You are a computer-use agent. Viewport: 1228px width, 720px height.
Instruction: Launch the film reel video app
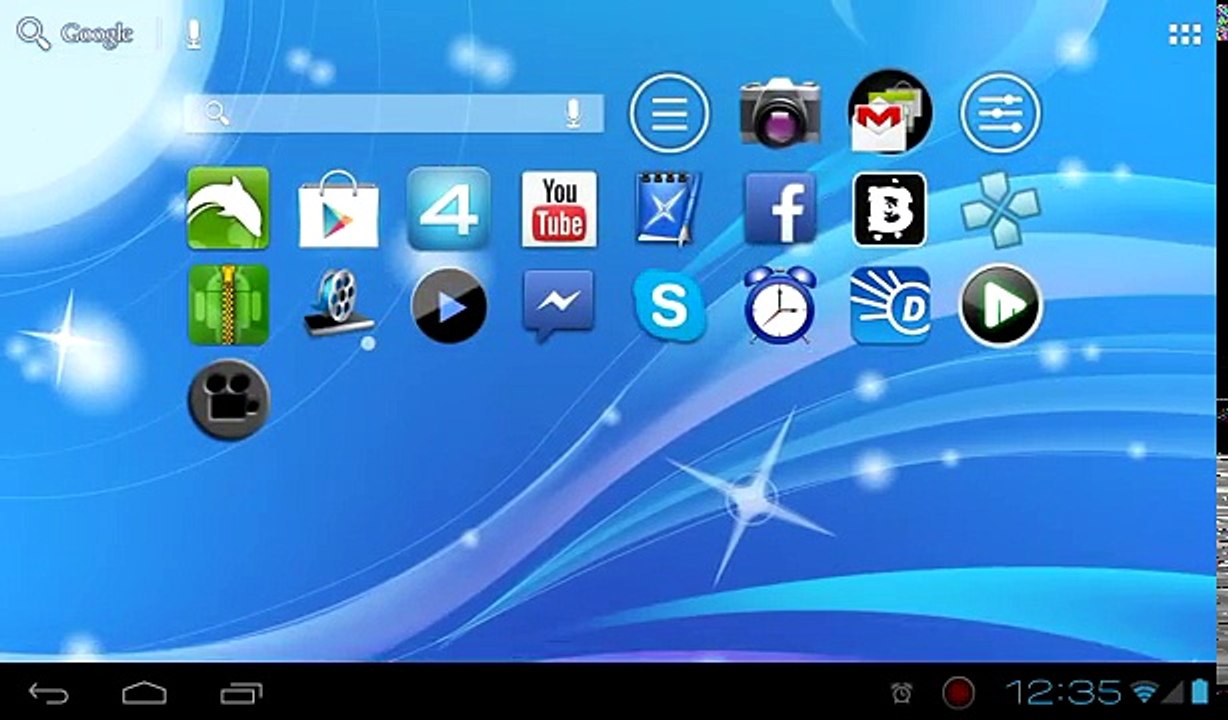coord(339,303)
